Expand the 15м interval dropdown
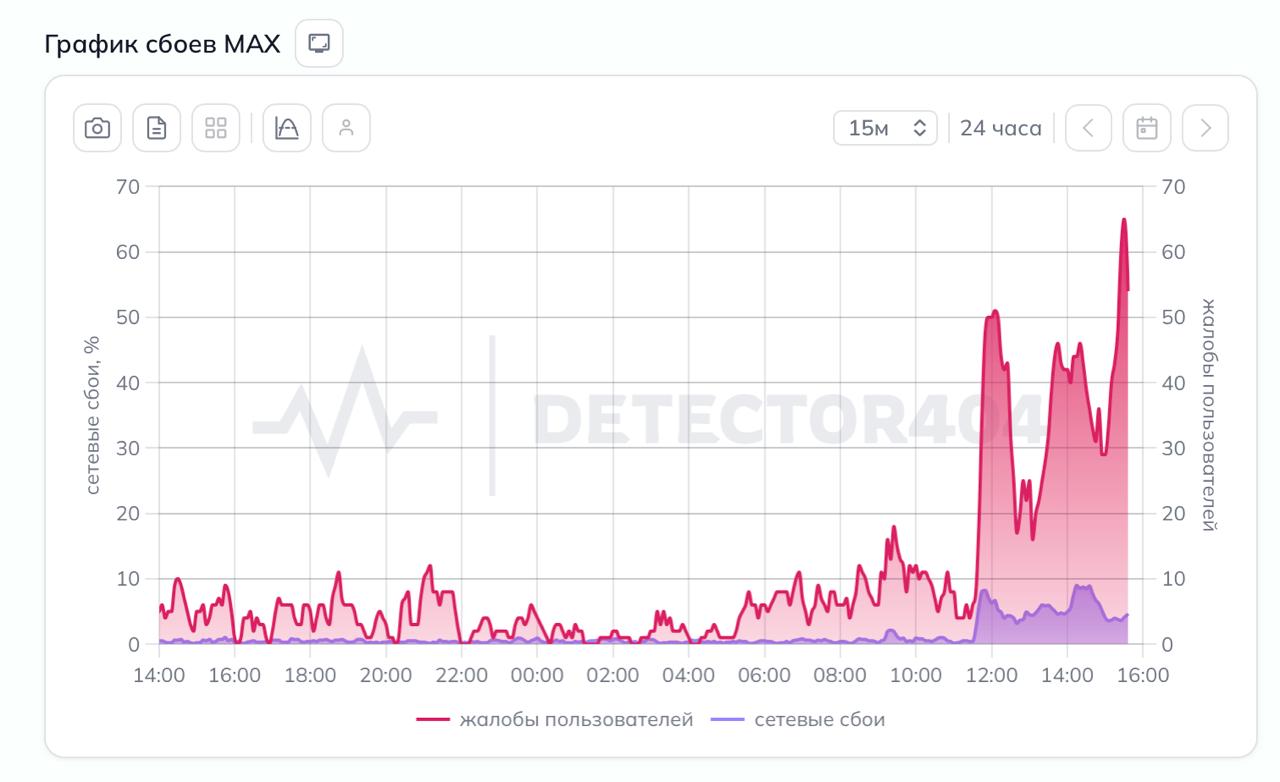The height and width of the screenshot is (782, 1280). pos(885,128)
